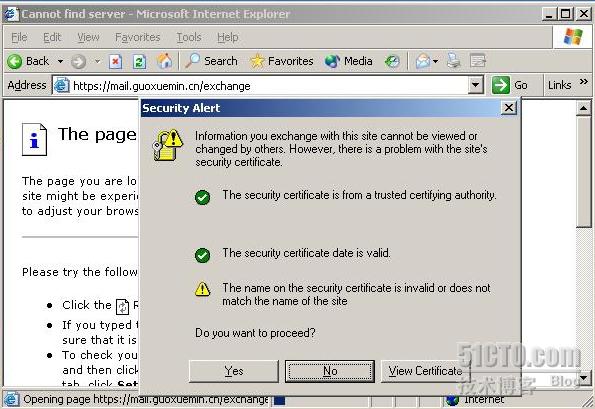595x409 pixels.
Task: Go to the Home page icon
Action: coord(164,61)
